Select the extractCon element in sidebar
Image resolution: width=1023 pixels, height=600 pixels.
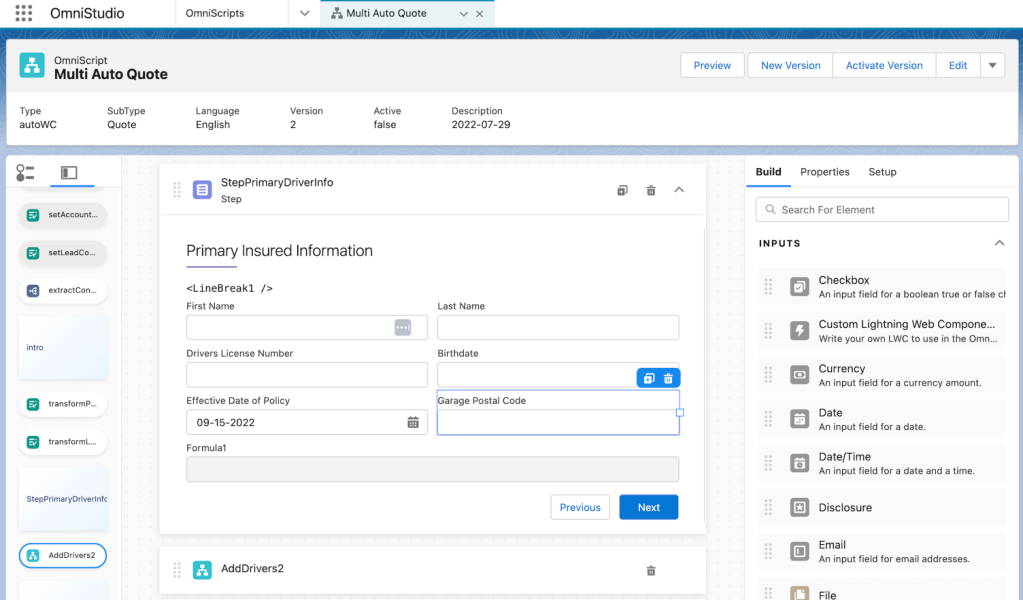(63, 290)
